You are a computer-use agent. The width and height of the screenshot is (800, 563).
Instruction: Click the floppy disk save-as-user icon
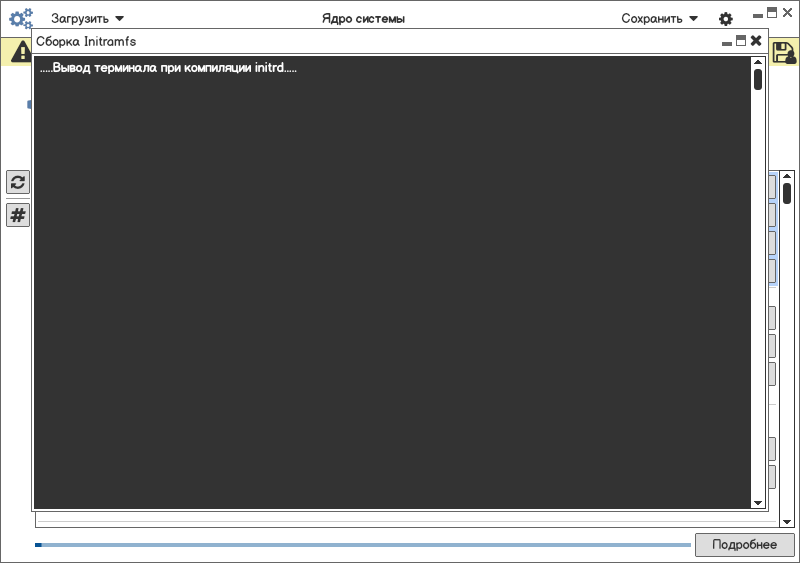pos(784,53)
